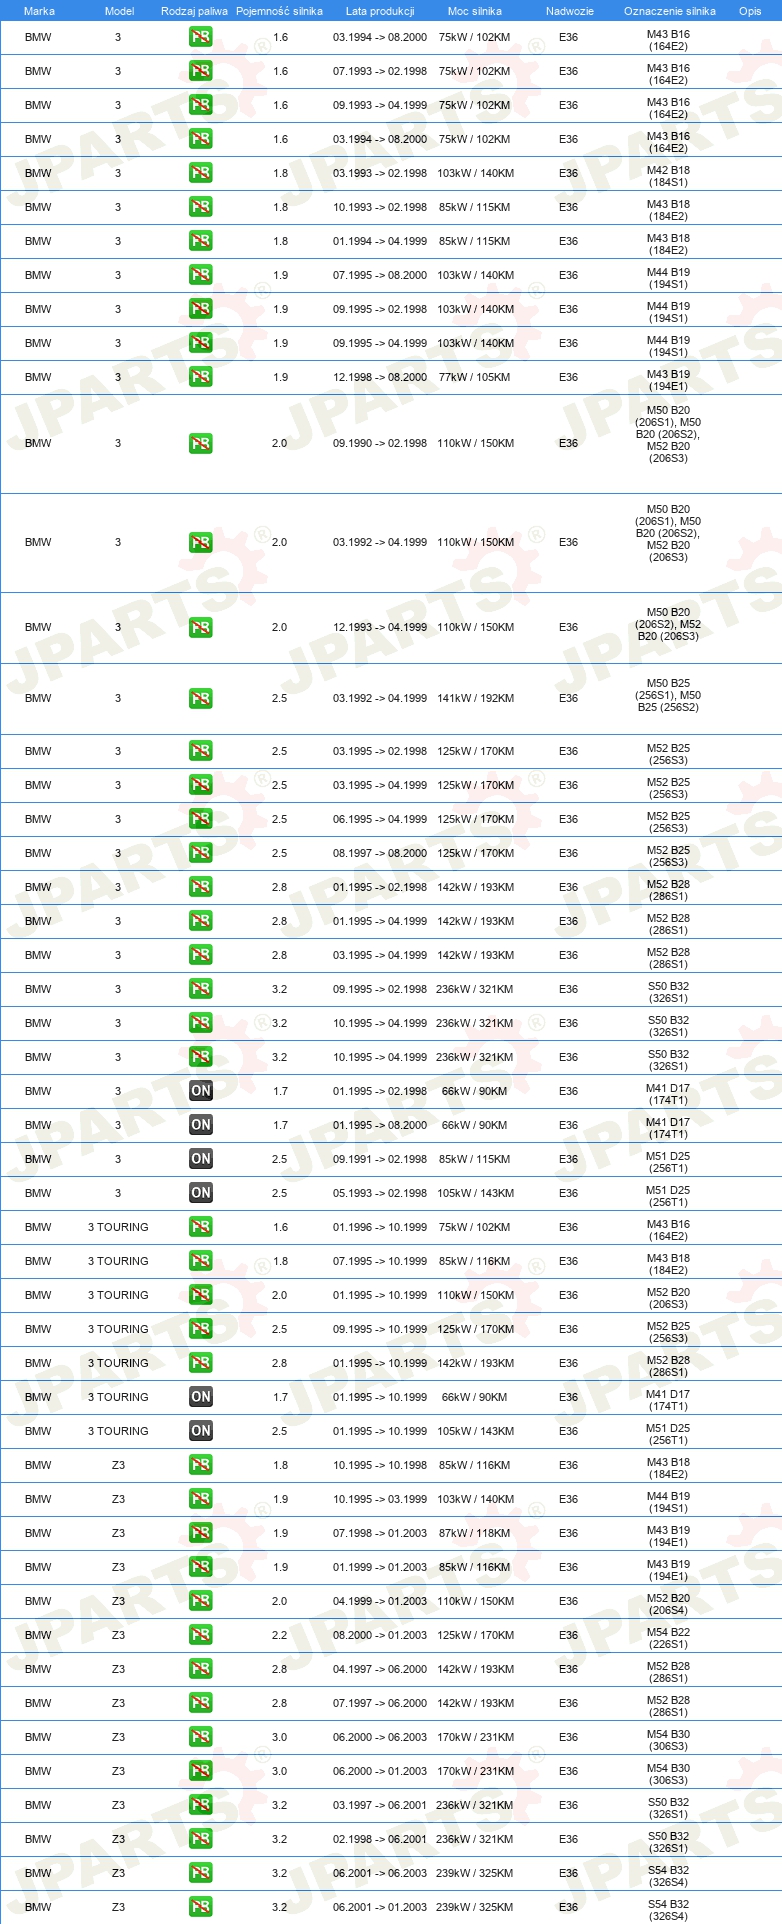Image resolution: width=782 pixels, height=1924 pixels.
Task: Click the 08.2000 -> 01.2003 production years cell
Action: tap(380, 1635)
